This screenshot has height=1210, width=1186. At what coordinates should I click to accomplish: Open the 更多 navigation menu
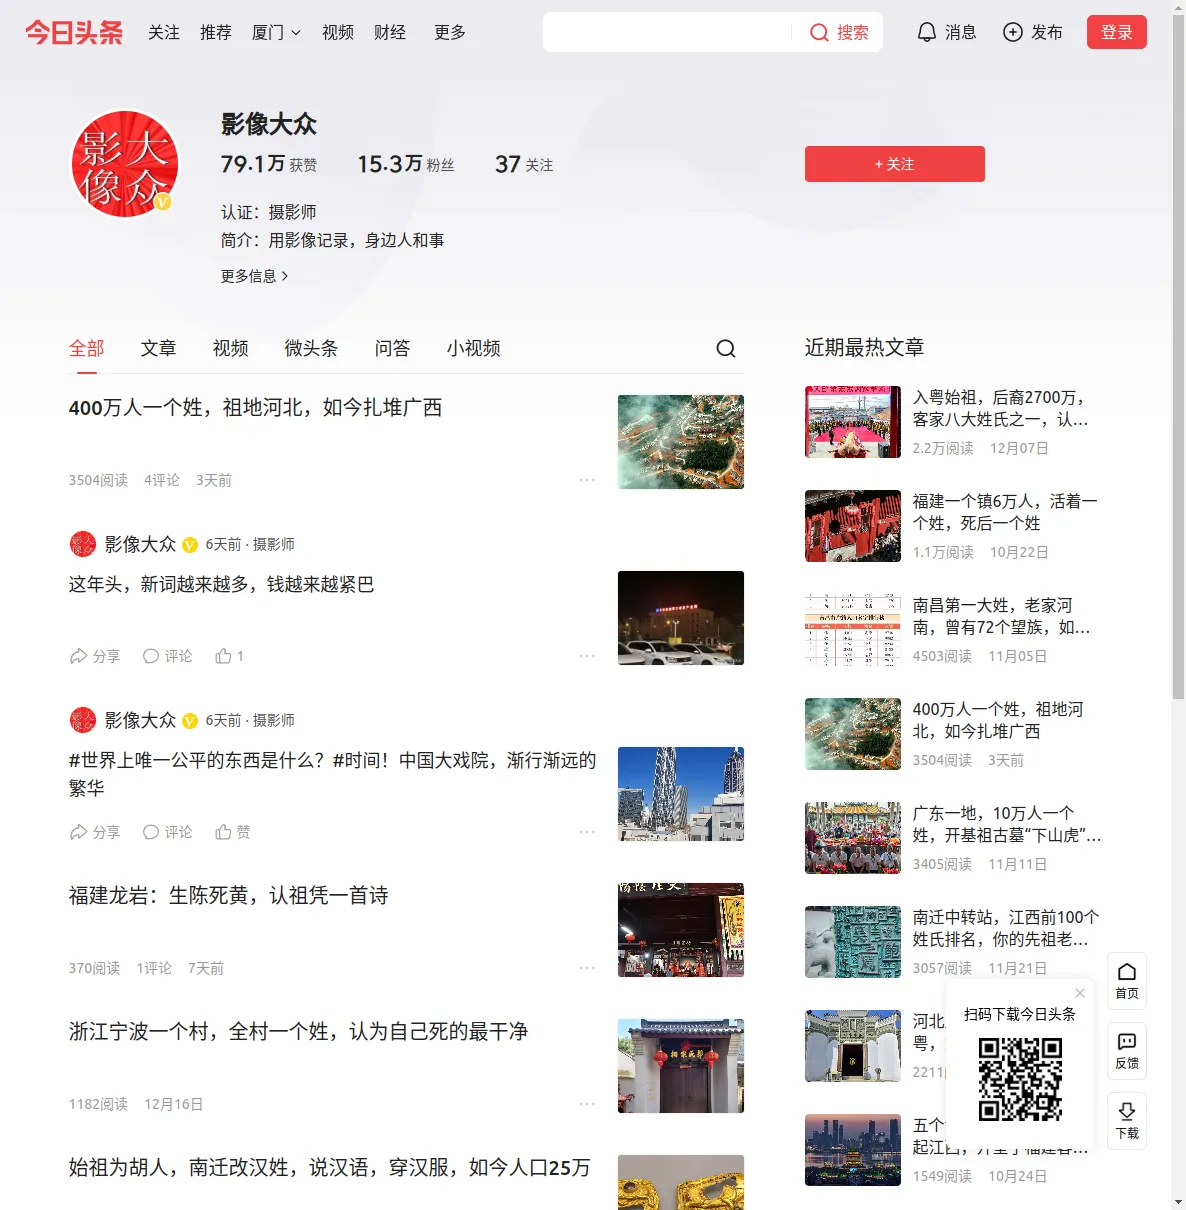coord(450,32)
